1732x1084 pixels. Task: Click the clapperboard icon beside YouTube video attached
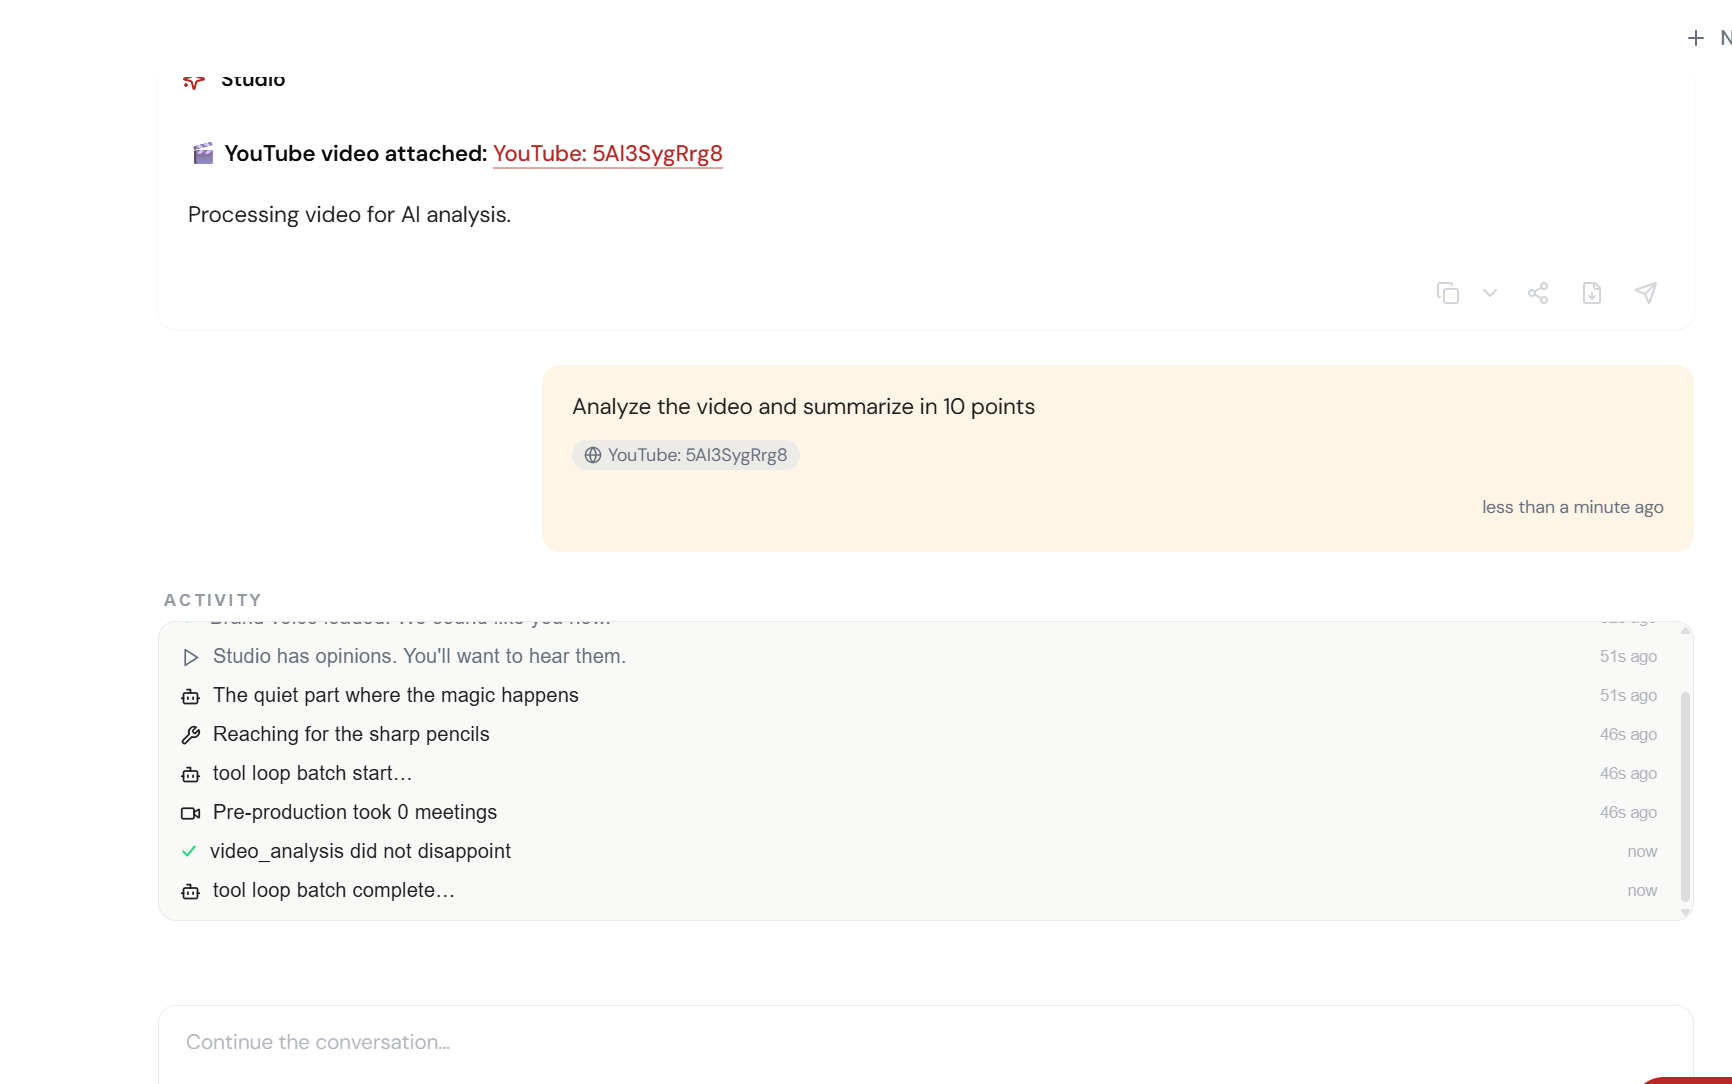coord(202,153)
